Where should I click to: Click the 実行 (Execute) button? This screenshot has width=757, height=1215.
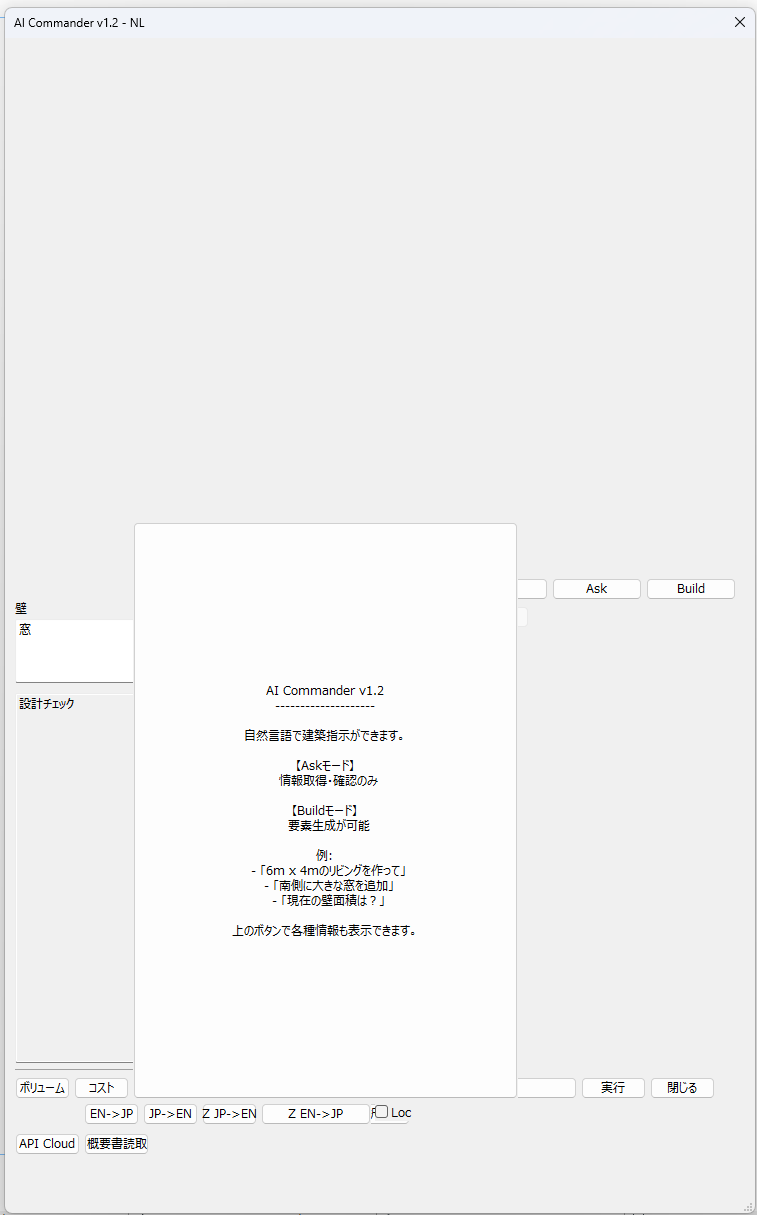tap(613, 1088)
